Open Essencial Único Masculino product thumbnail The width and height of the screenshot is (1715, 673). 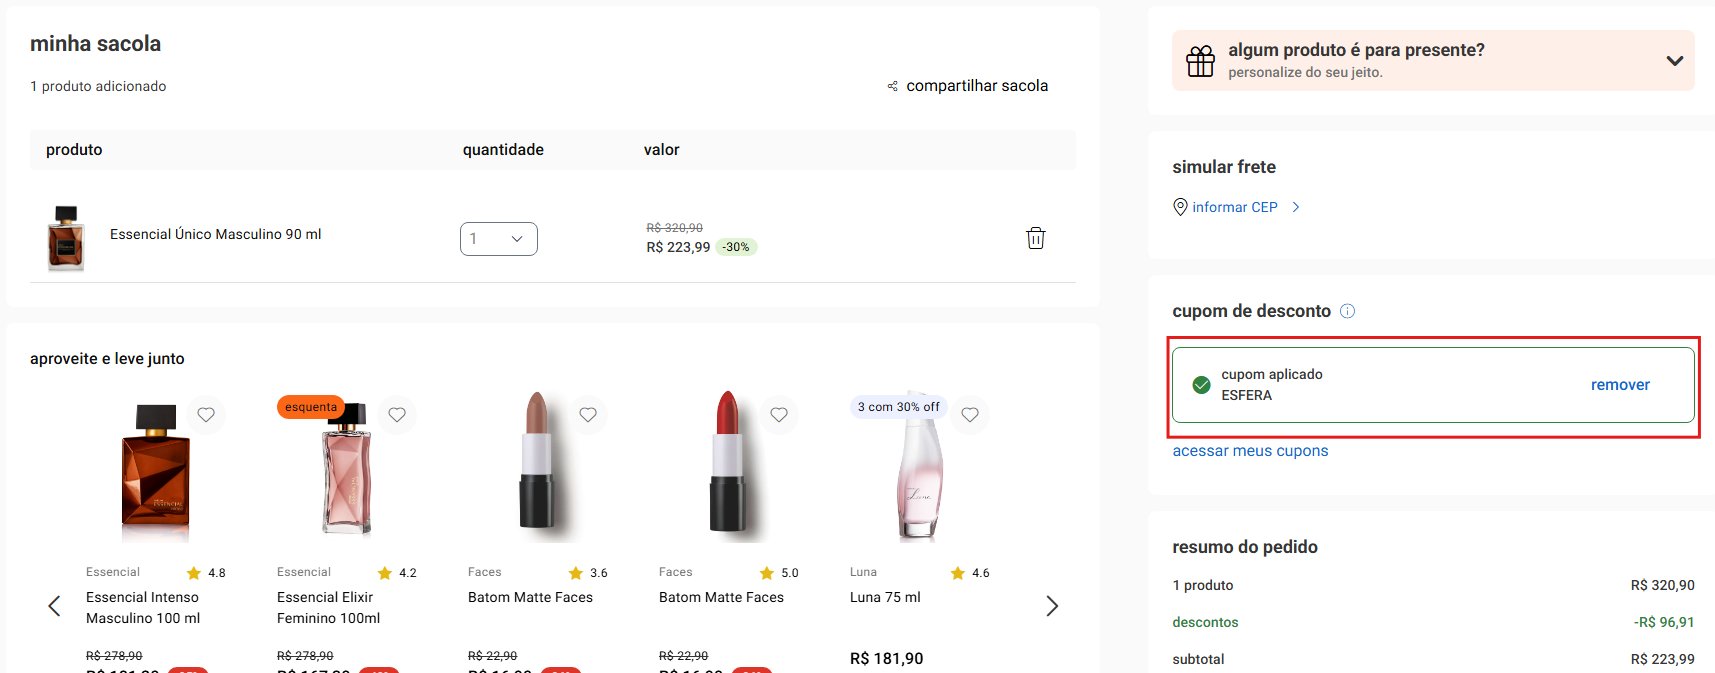(66, 238)
